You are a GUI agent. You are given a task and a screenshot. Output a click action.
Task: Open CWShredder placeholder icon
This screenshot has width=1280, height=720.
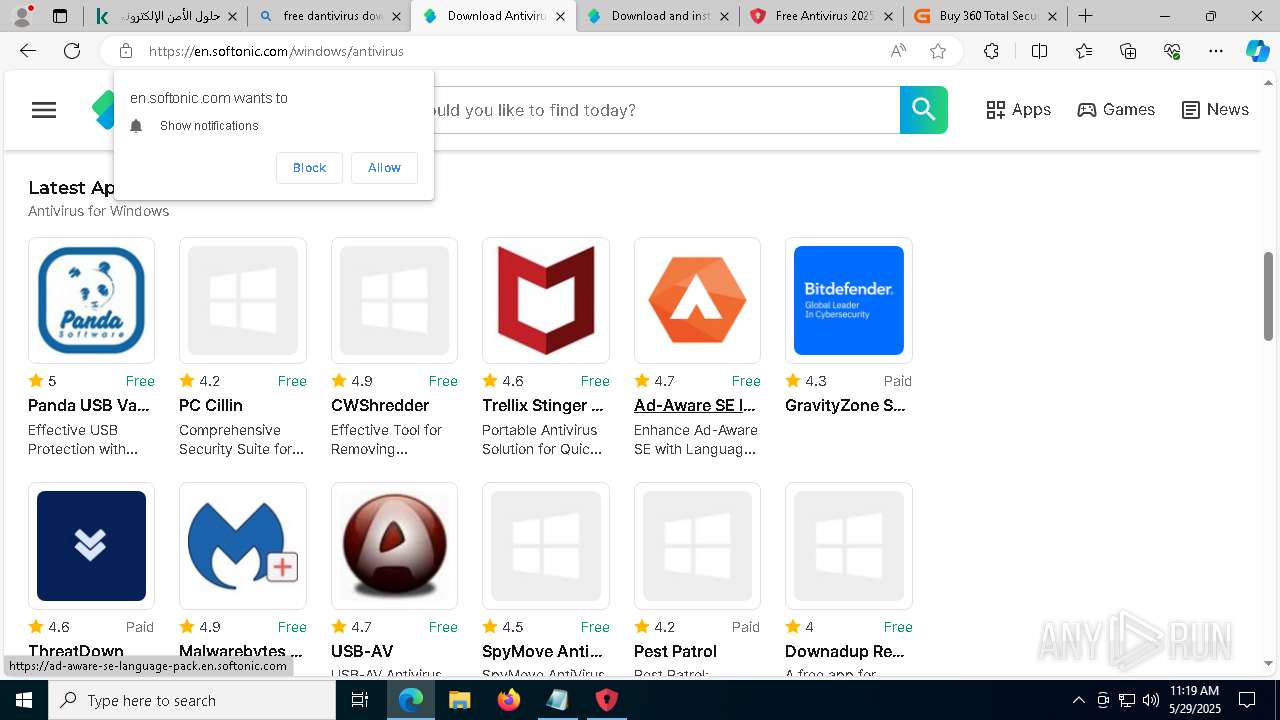point(394,300)
